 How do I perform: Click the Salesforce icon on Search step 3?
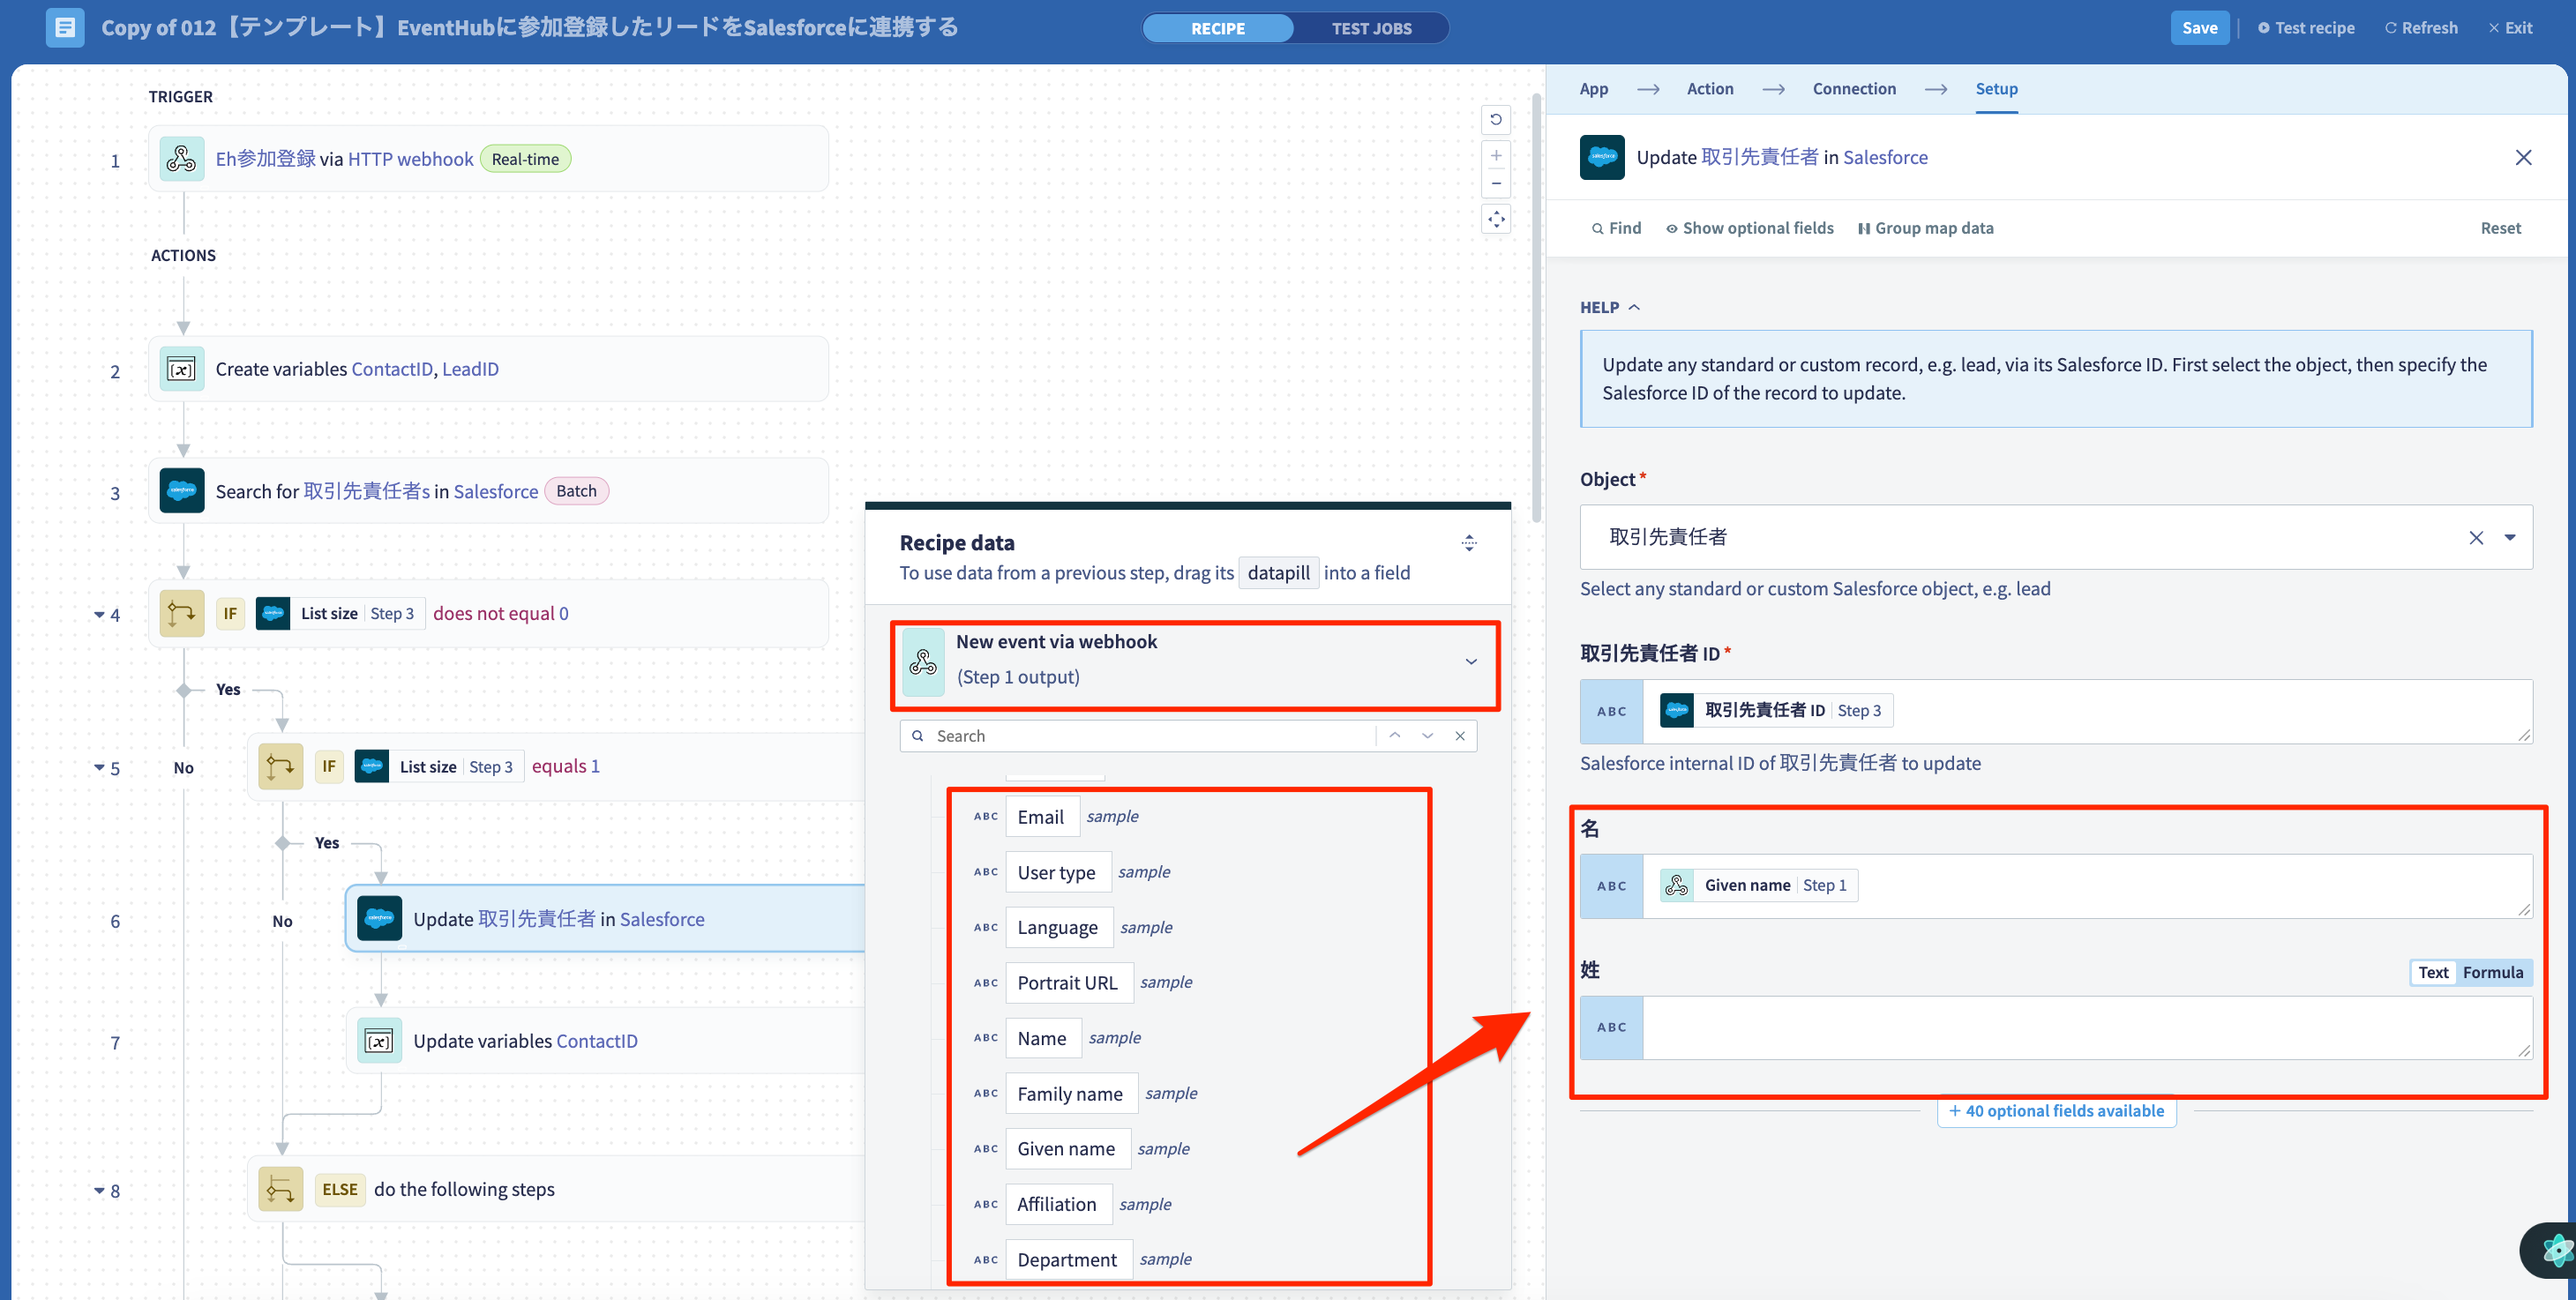click(181, 490)
